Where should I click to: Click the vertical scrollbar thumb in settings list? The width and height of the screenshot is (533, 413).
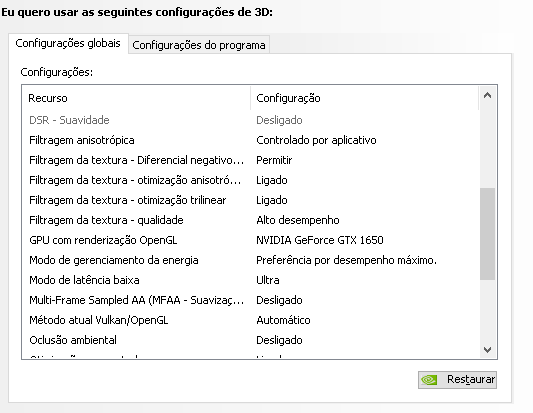pyautogui.click(x=487, y=234)
